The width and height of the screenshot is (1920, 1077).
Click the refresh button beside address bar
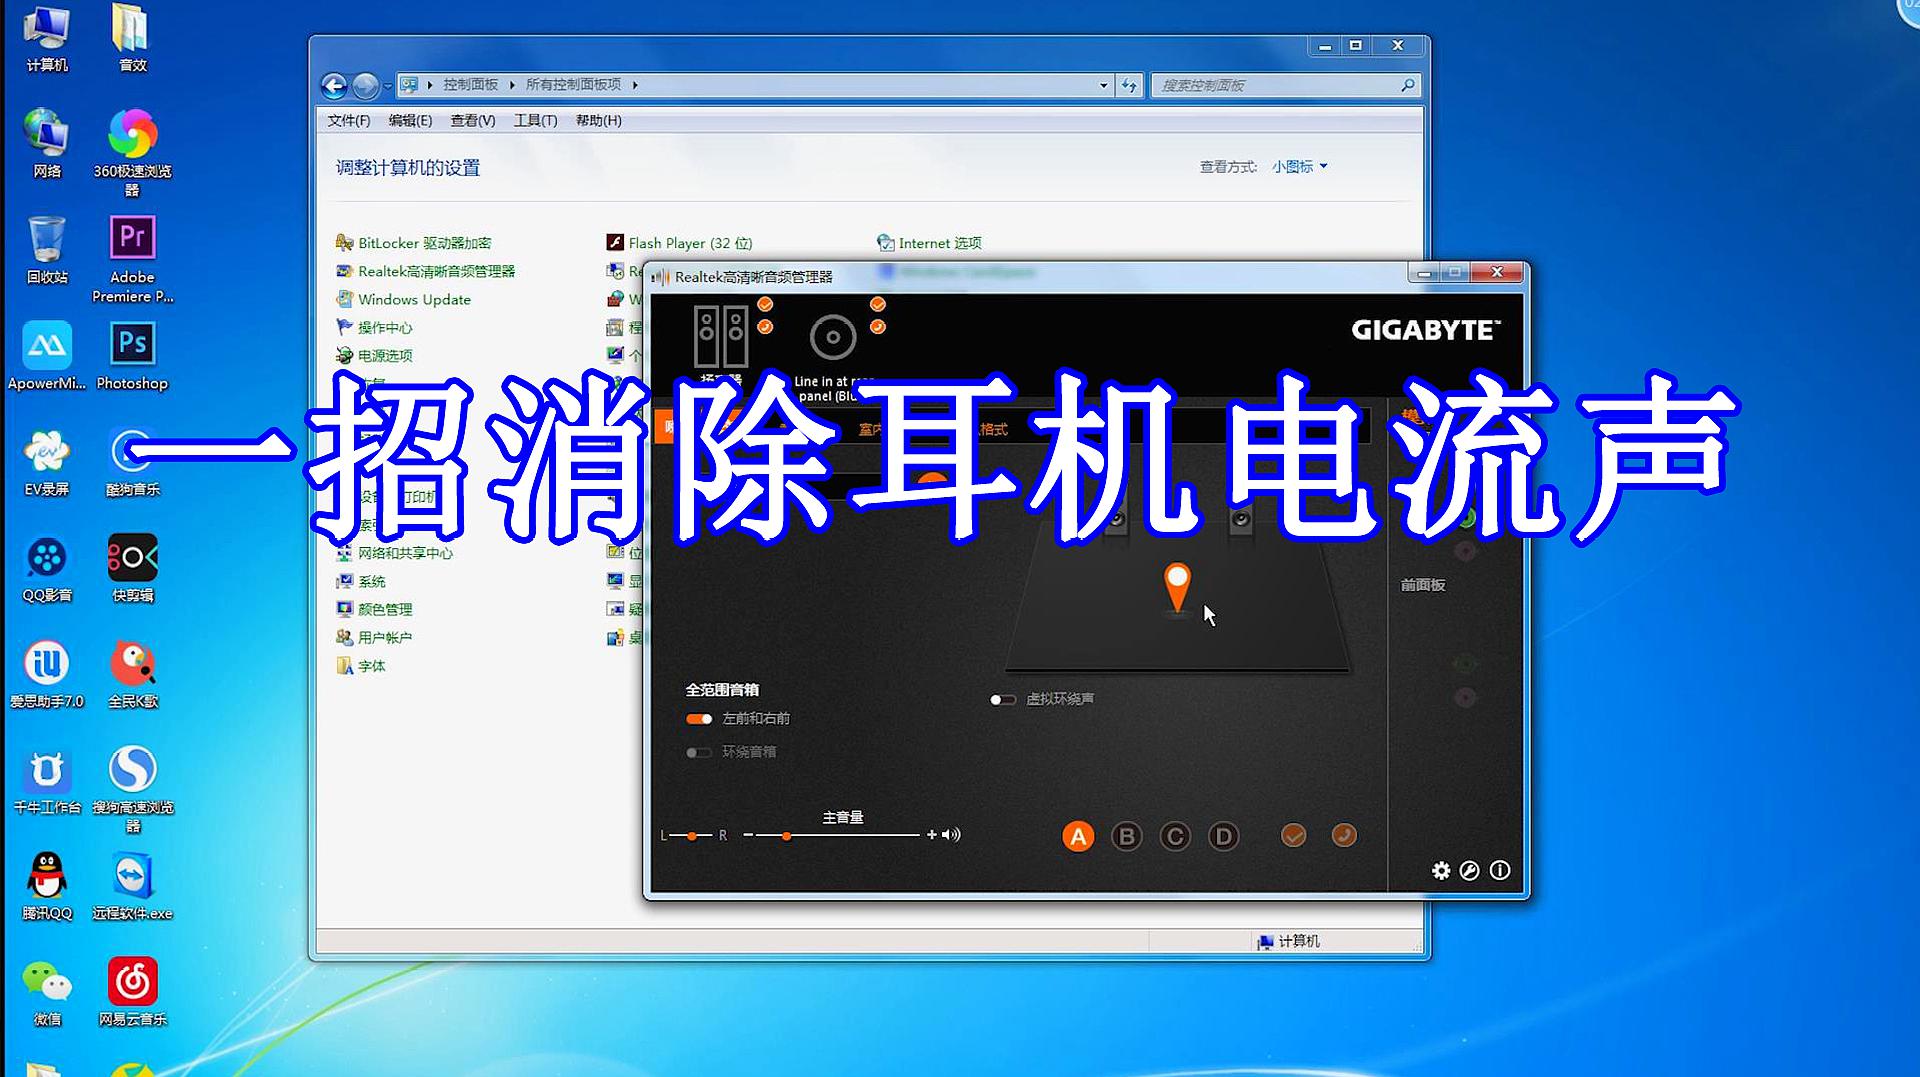click(x=1129, y=86)
